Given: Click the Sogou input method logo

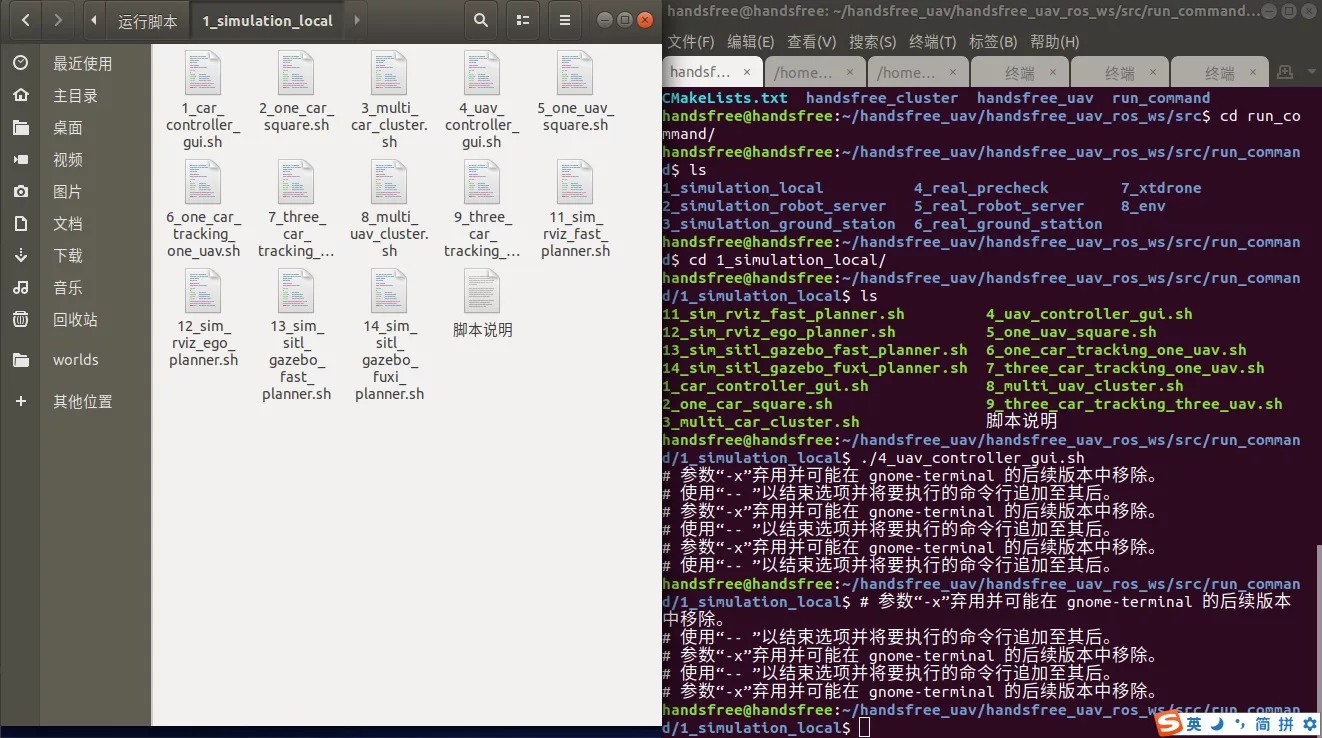Looking at the screenshot, I should [1169, 723].
